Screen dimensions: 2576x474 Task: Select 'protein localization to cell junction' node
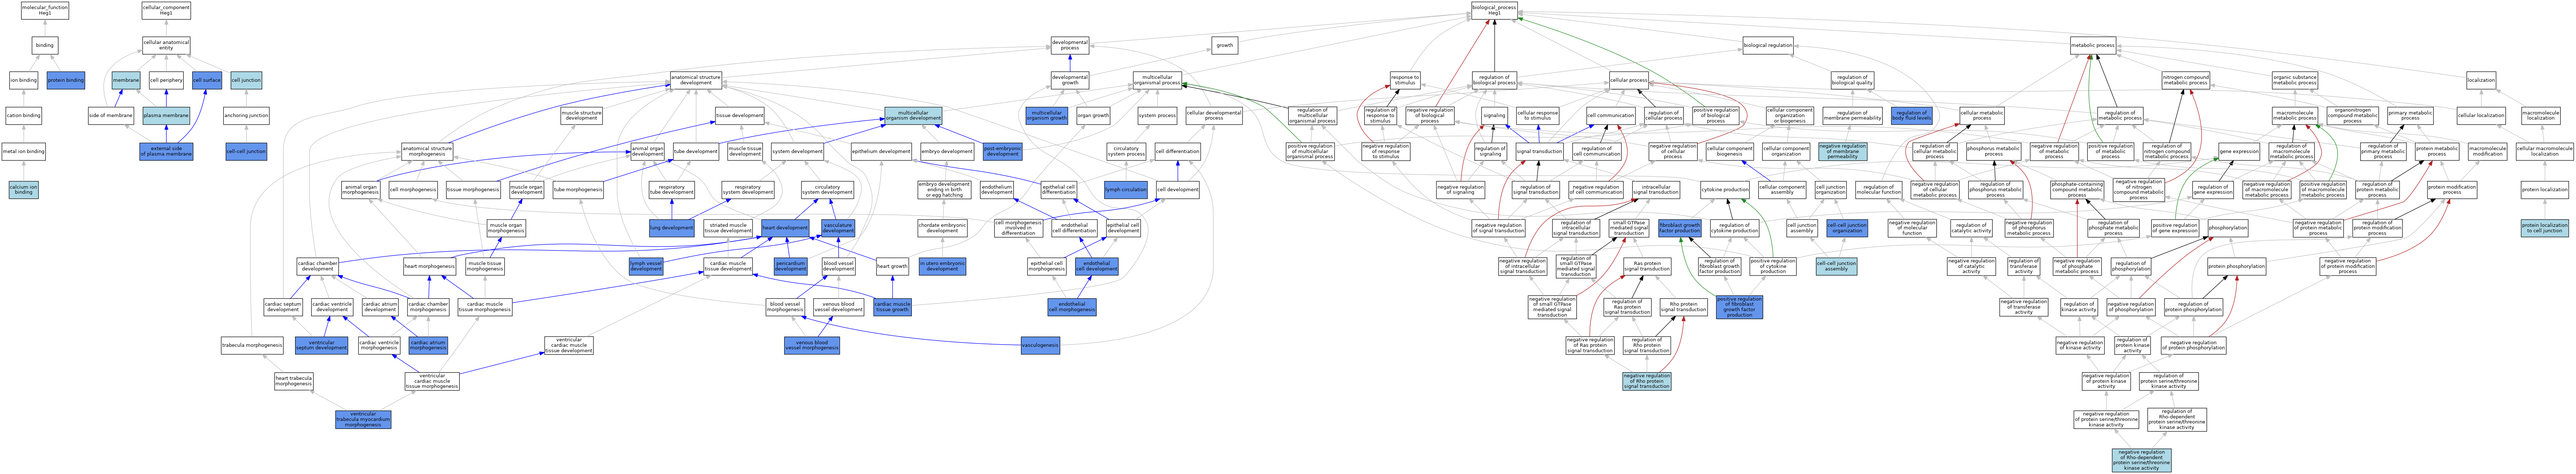click(x=2544, y=228)
